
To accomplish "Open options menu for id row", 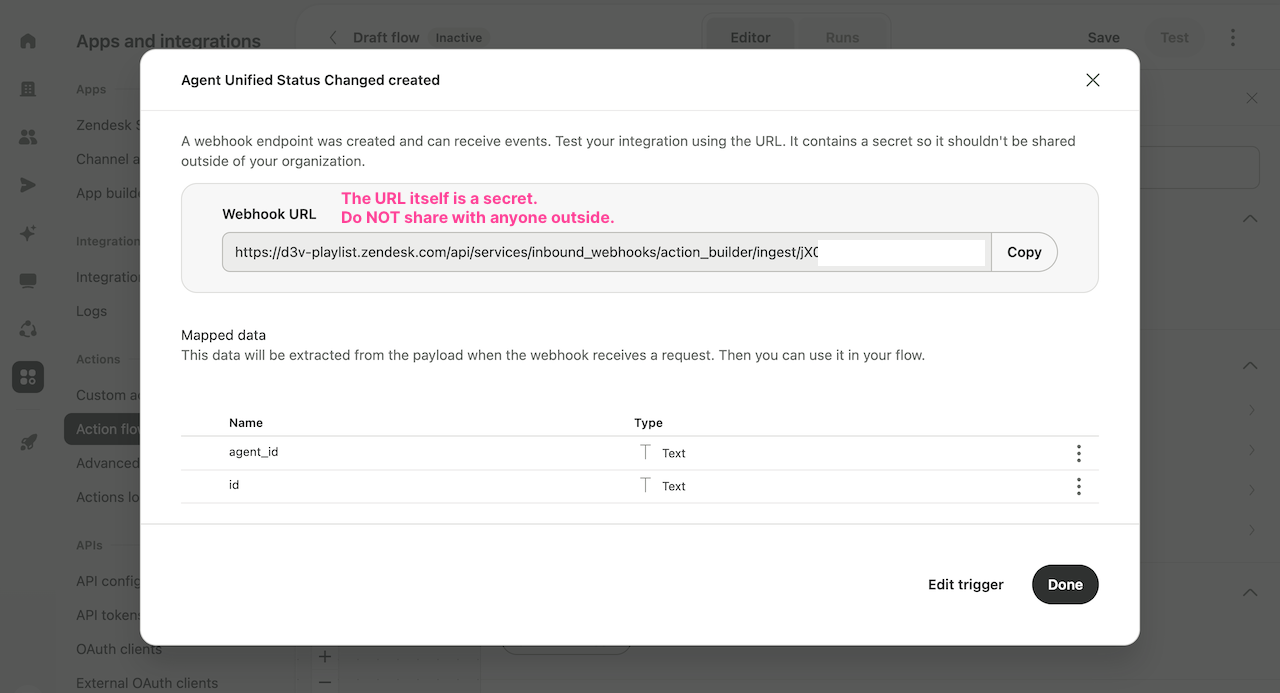I will coord(1078,486).
